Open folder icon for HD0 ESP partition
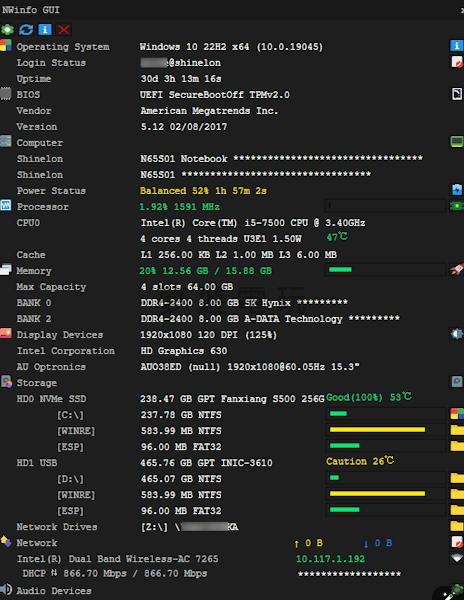Image resolution: width=464 pixels, height=600 pixels. (x=457, y=446)
